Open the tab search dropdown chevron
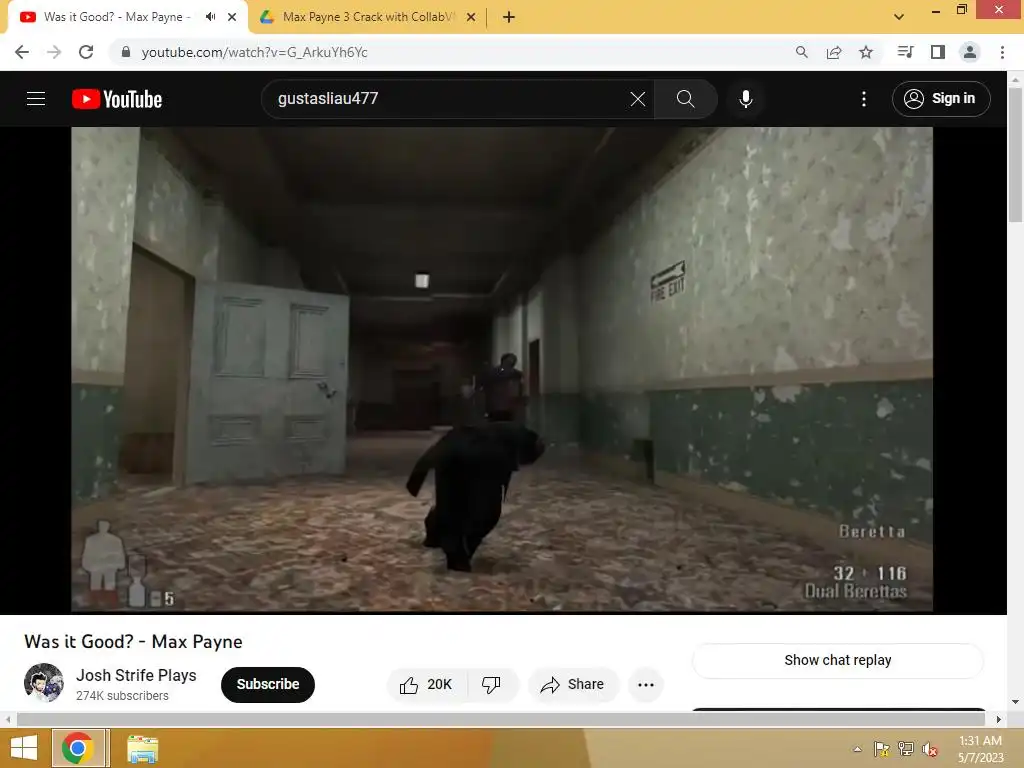 coord(899,17)
